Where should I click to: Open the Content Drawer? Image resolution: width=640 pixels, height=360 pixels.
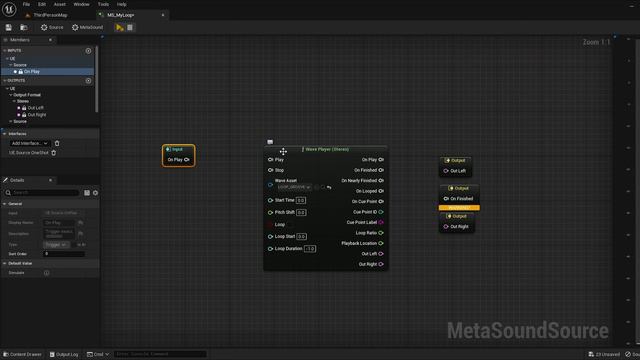(x=22, y=354)
